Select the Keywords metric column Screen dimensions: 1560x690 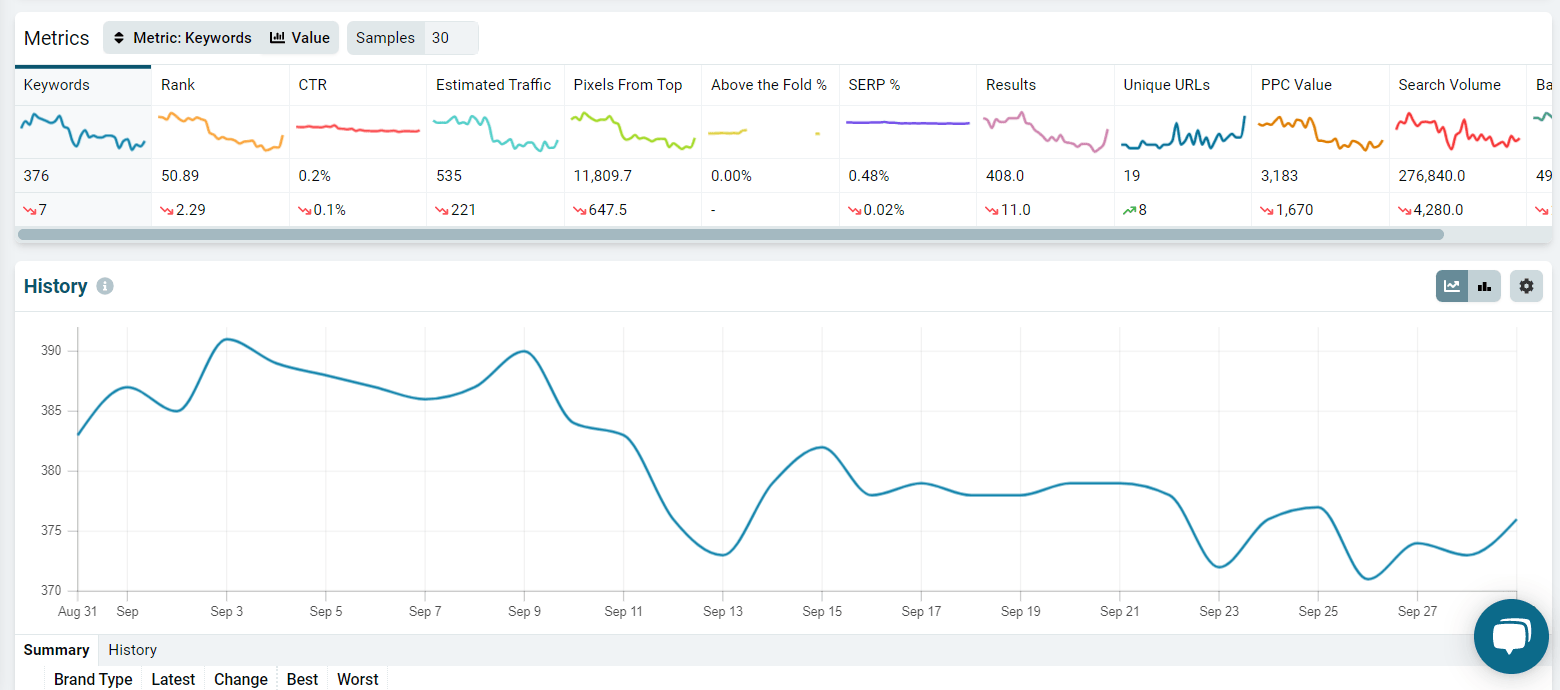click(83, 85)
